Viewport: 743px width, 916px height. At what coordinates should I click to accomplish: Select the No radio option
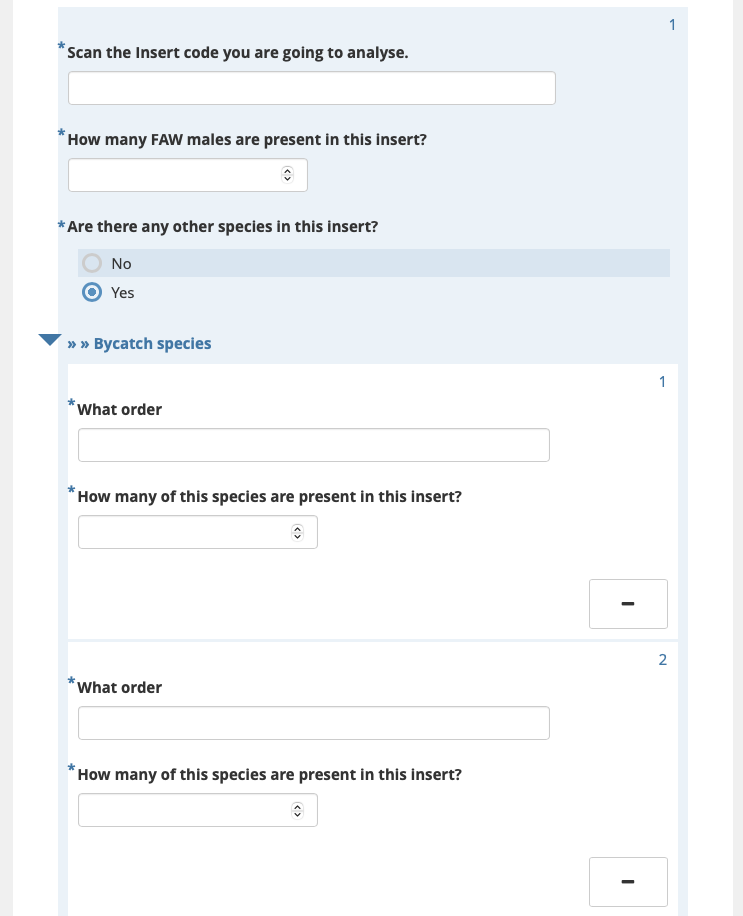click(x=92, y=263)
